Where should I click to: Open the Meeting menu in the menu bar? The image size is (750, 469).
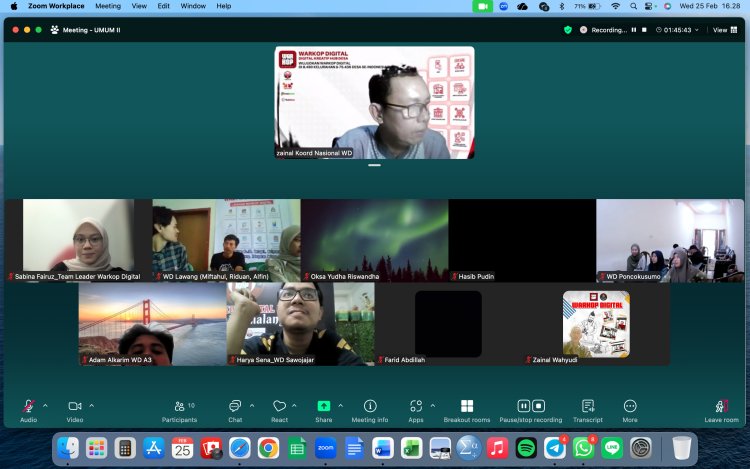[108, 6]
